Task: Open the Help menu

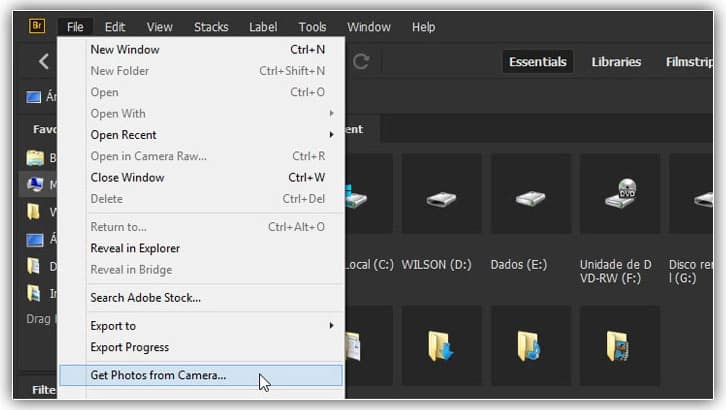Action: [424, 27]
